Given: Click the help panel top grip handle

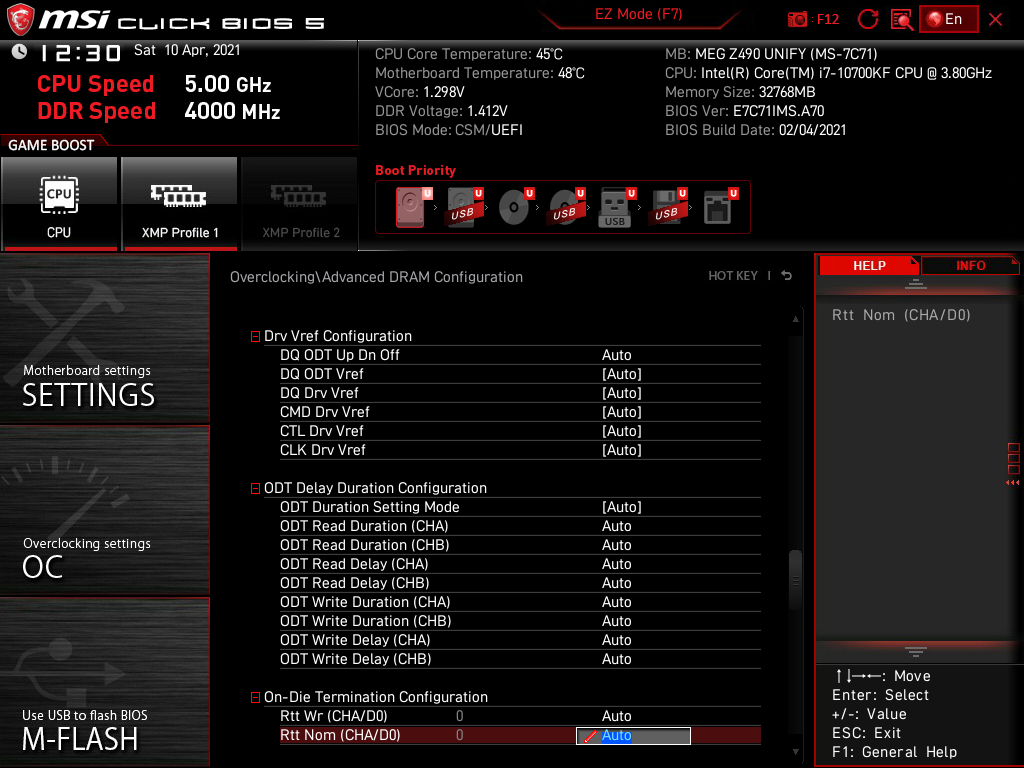Looking at the screenshot, I should 916,284.
